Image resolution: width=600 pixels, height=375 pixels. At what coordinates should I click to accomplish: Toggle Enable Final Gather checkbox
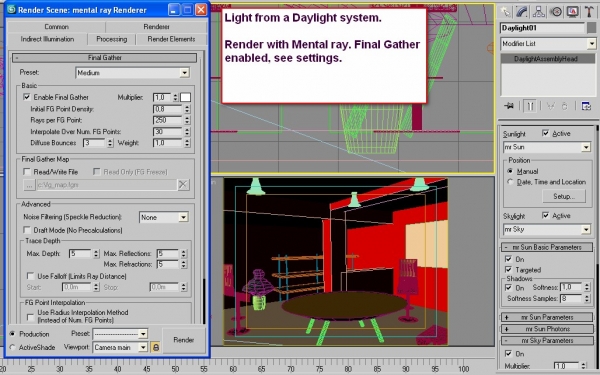(x=26, y=97)
